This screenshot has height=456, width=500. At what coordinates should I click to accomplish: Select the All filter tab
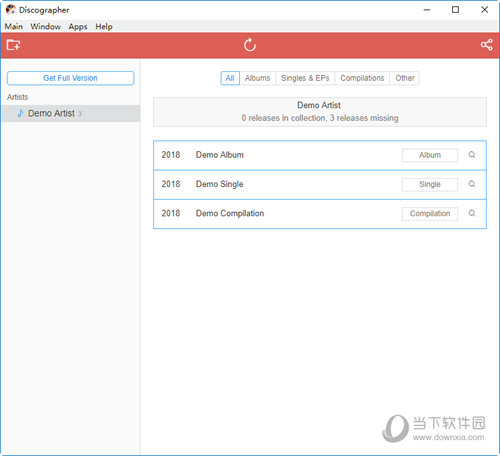click(x=230, y=78)
